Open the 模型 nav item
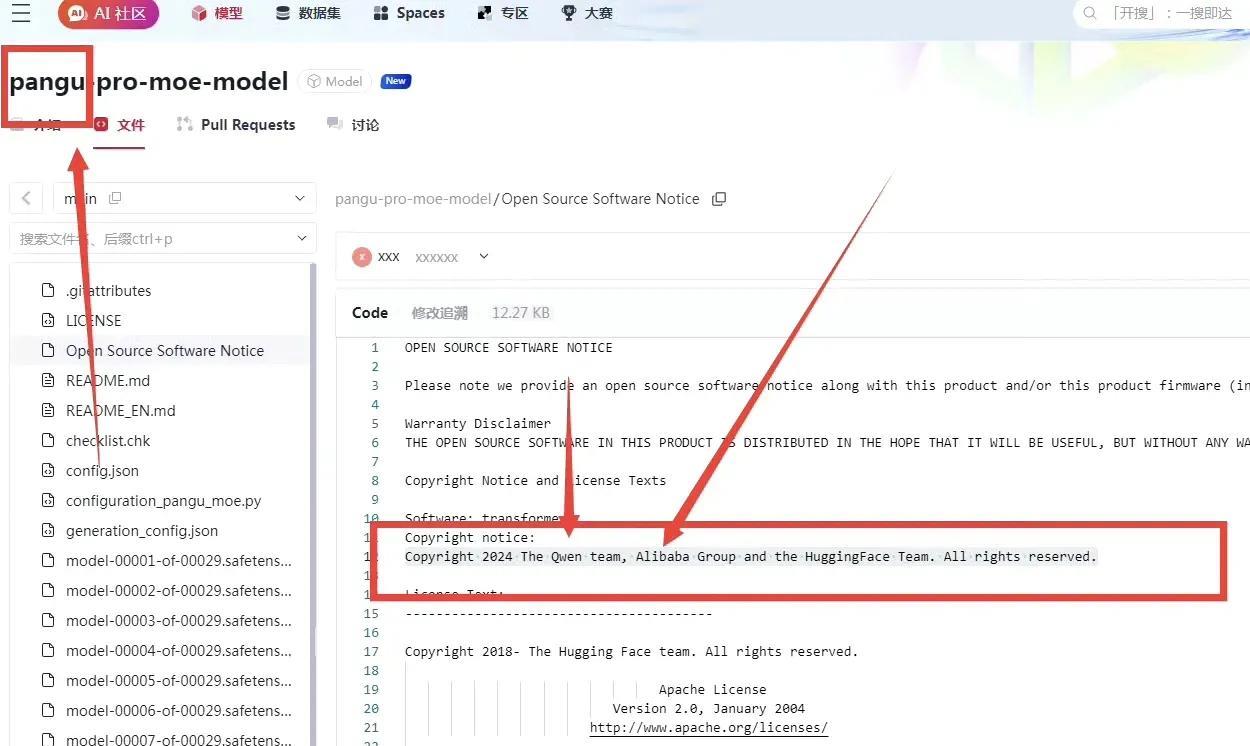 [217, 13]
